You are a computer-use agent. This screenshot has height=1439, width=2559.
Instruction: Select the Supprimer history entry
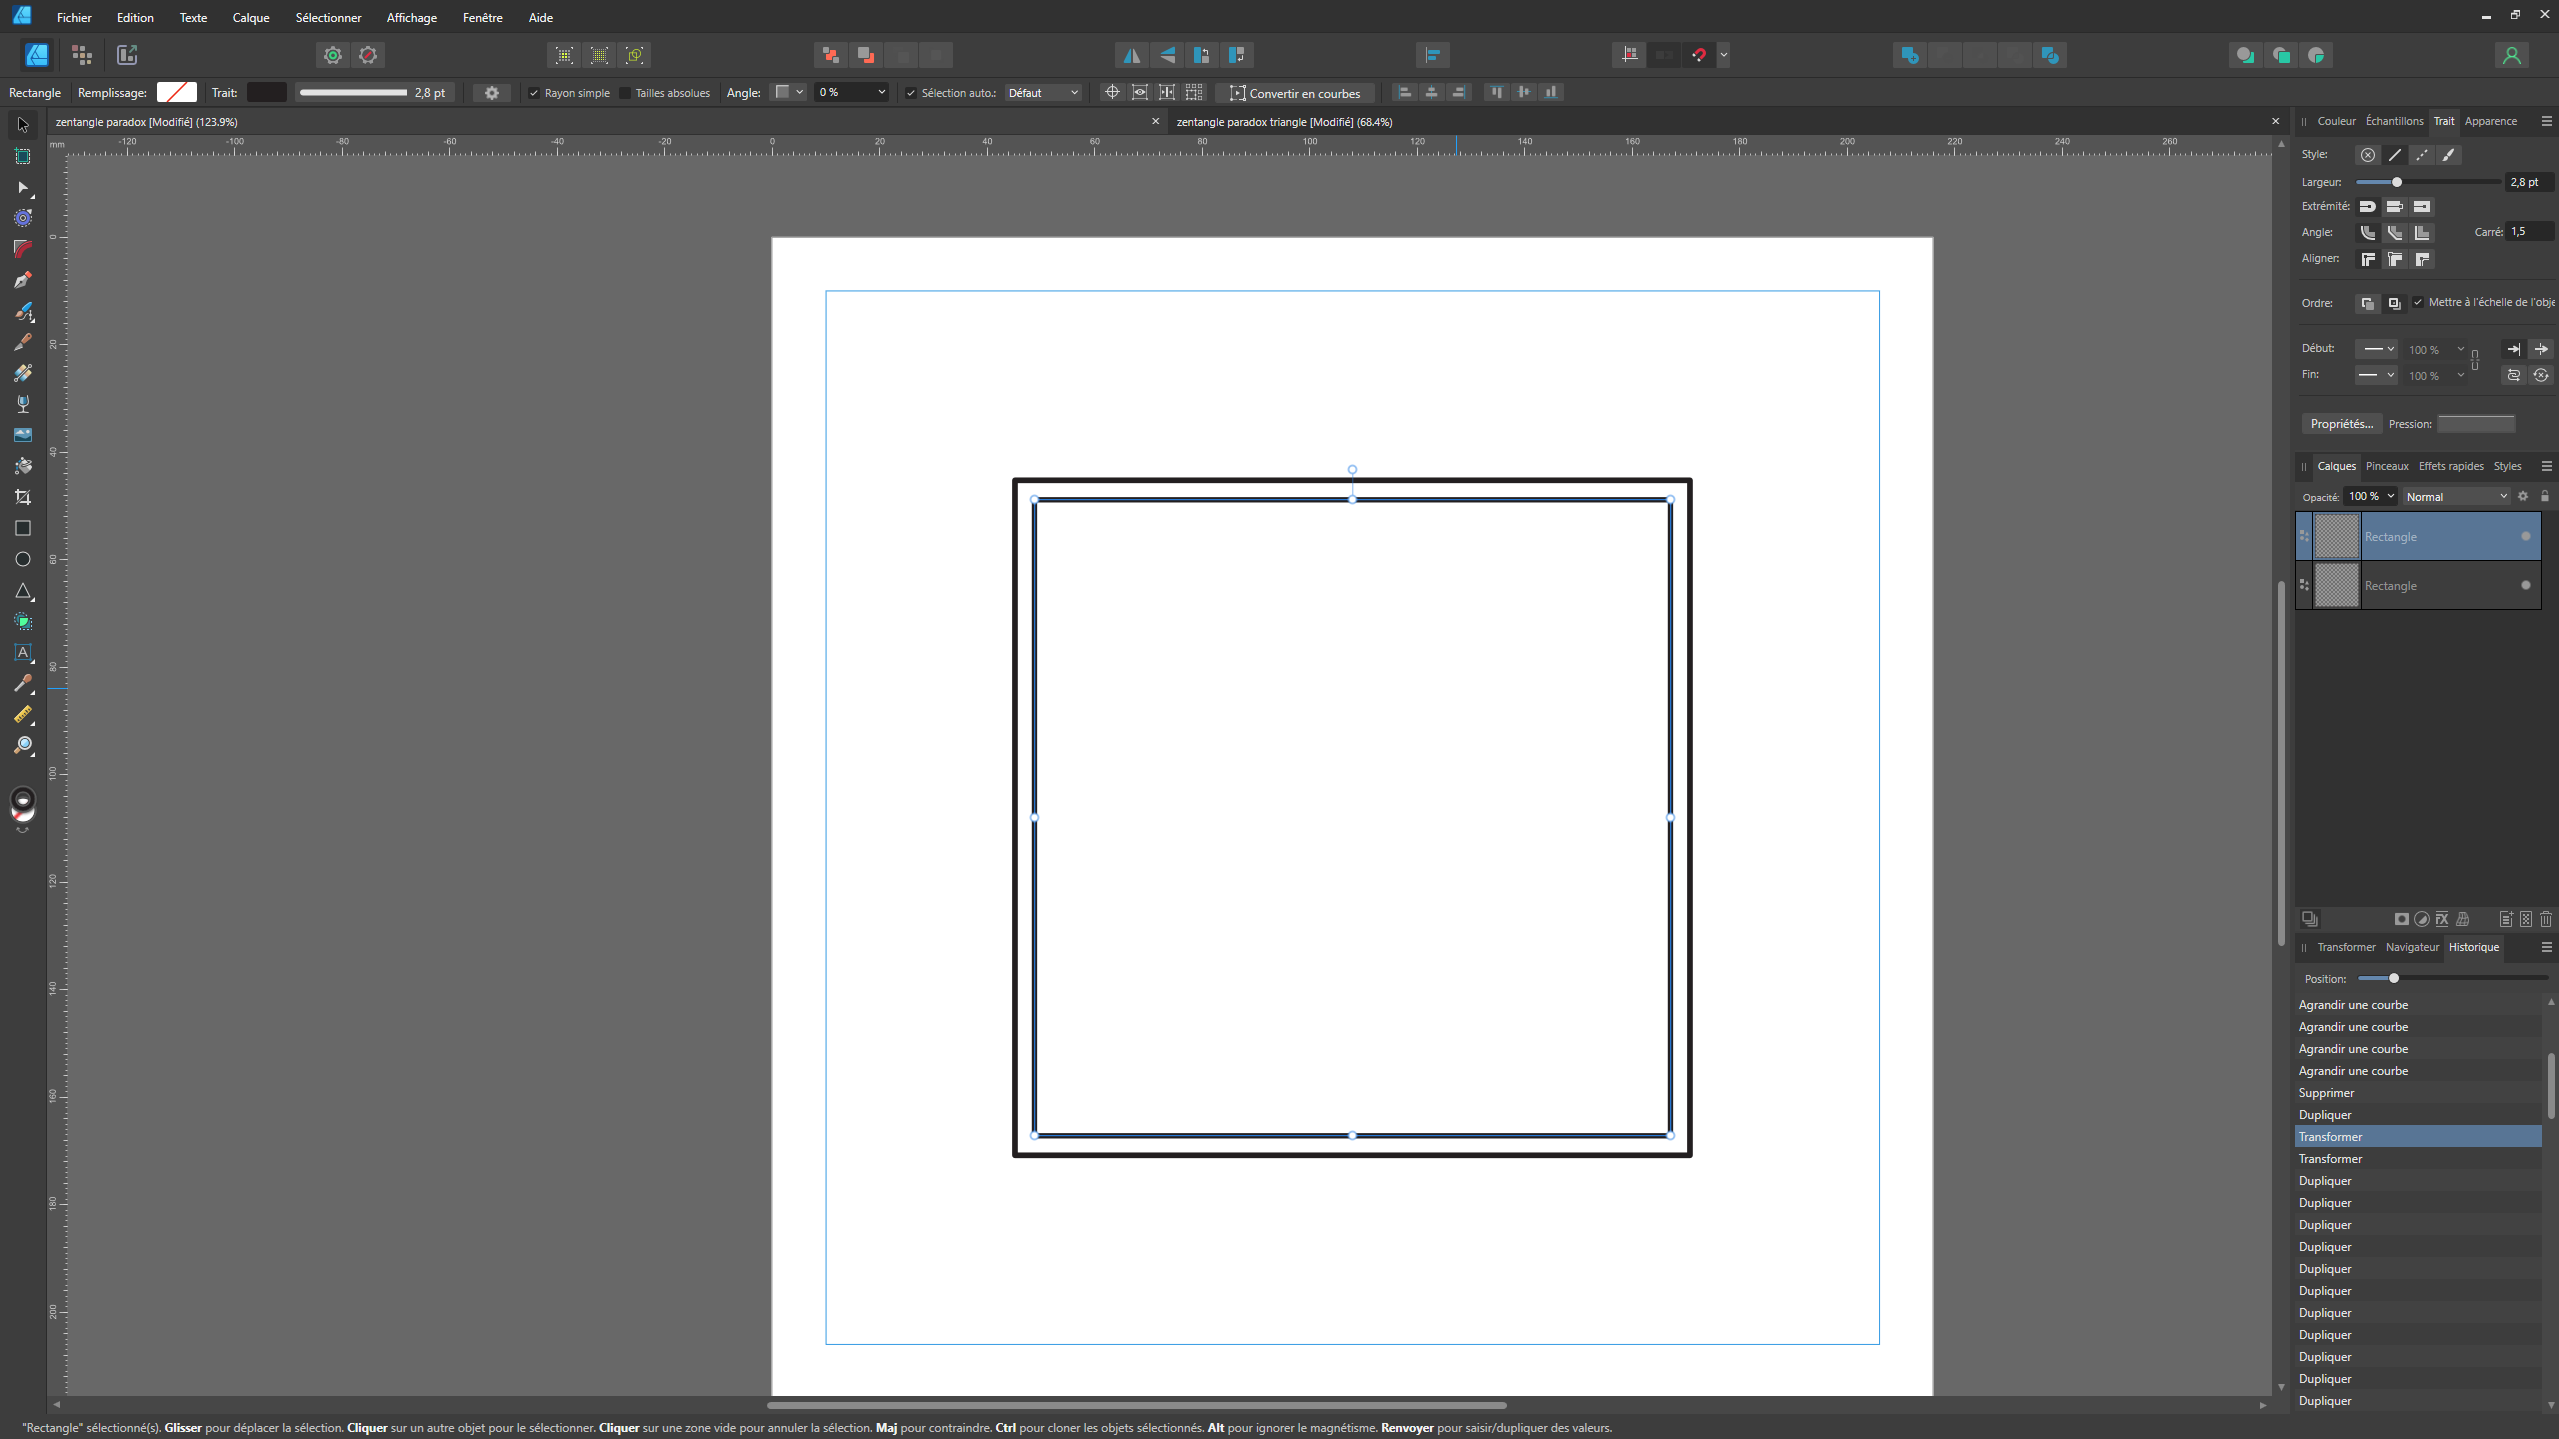2326,1093
